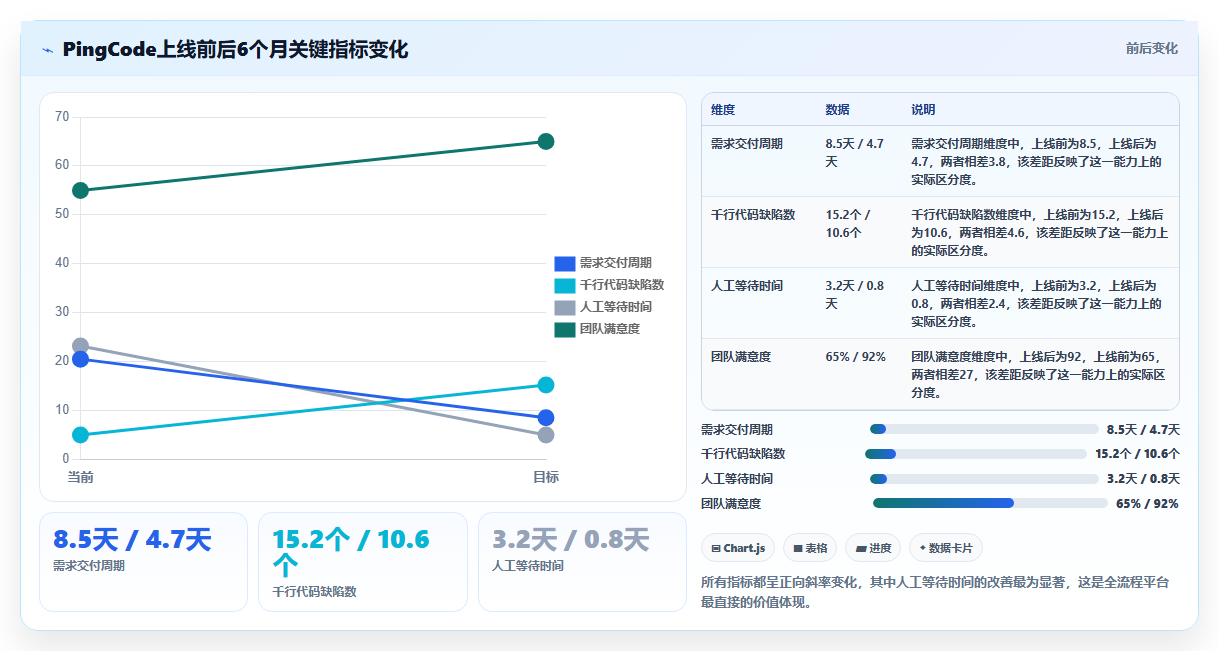Click the 目标 x-axis label

(546, 477)
